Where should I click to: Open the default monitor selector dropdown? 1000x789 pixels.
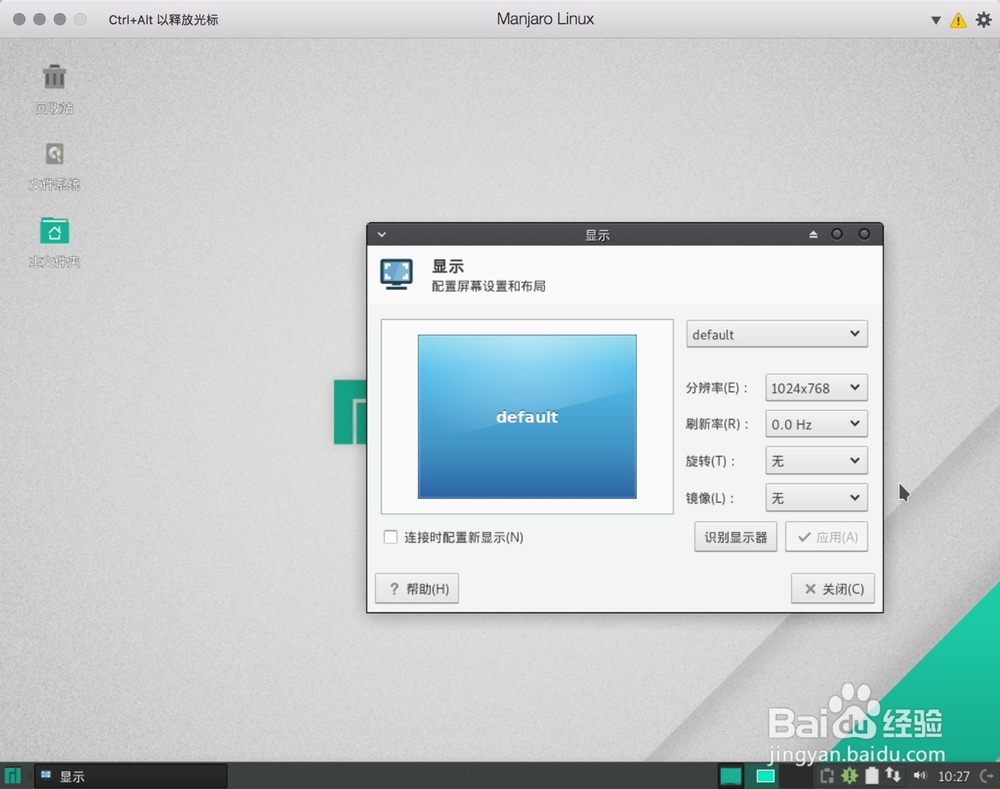(777, 334)
